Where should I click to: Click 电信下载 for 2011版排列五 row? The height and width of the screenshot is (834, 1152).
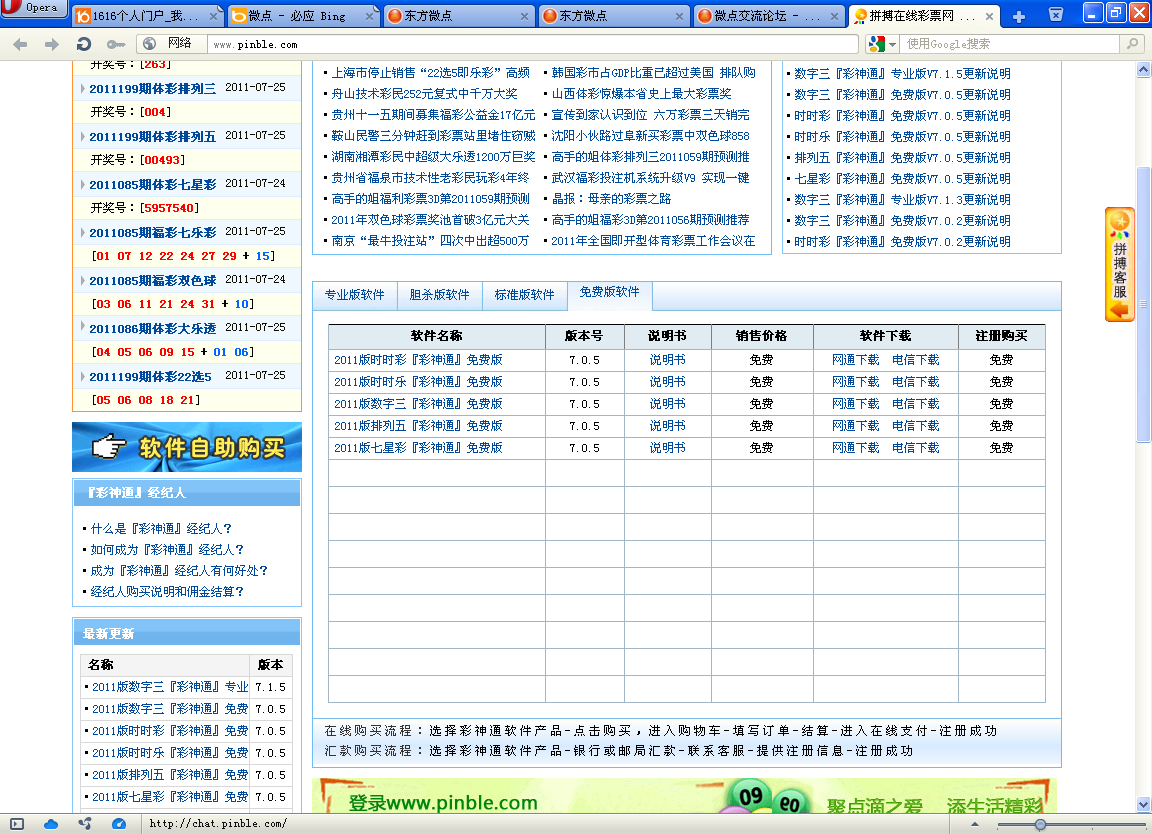pos(915,426)
